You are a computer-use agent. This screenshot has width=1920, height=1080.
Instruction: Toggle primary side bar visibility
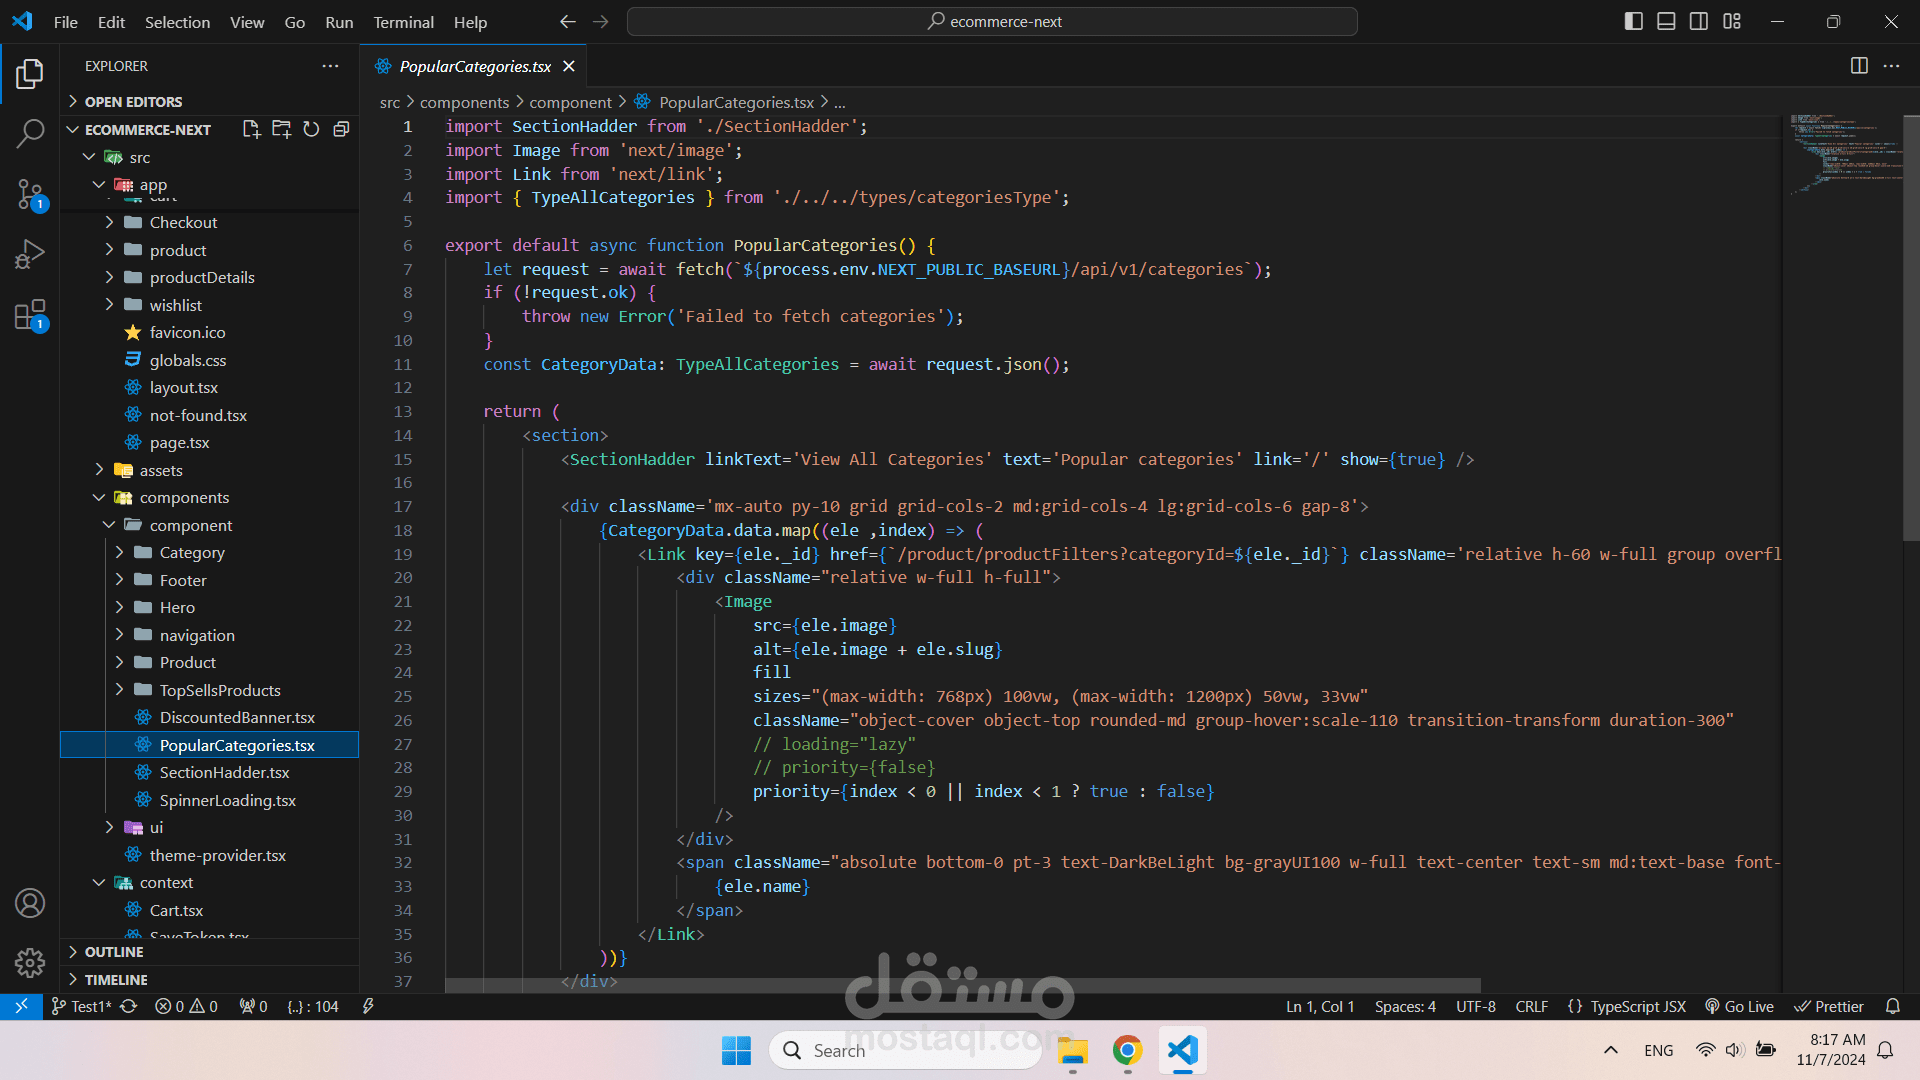[1633, 21]
